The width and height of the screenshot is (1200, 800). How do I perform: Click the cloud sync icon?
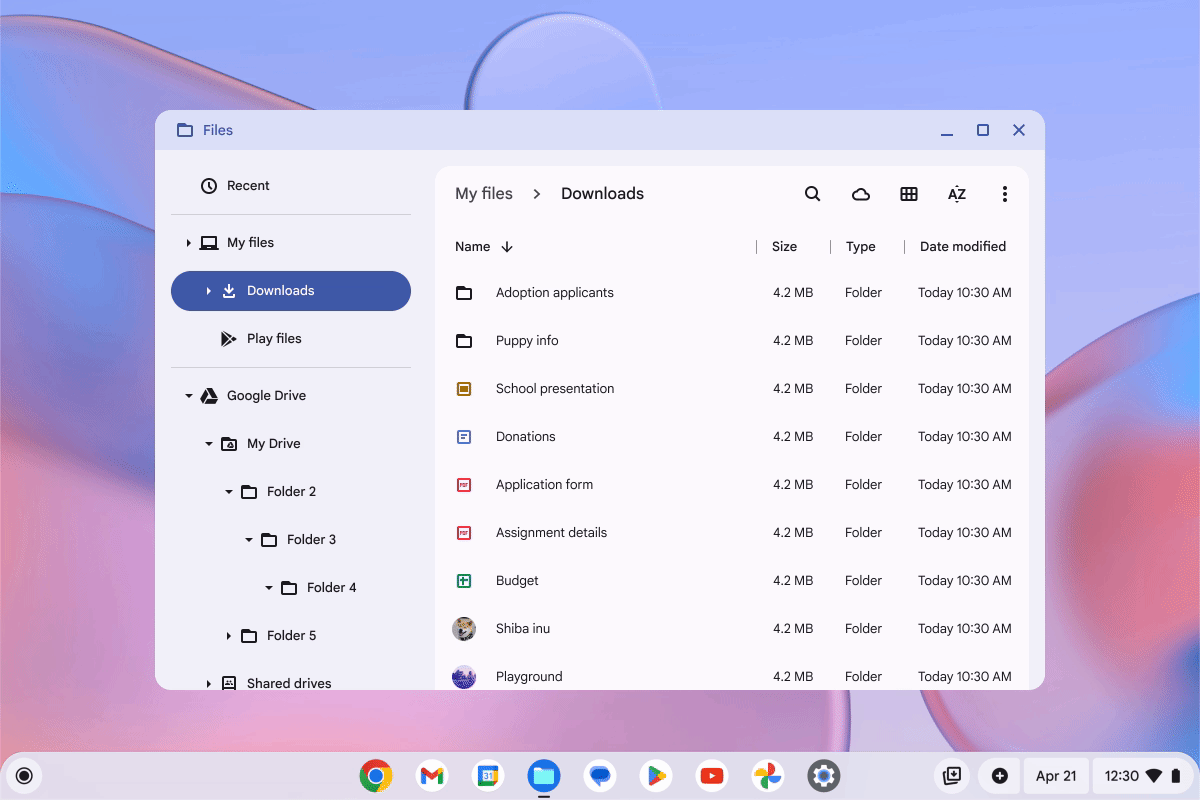pyautogui.click(x=860, y=194)
